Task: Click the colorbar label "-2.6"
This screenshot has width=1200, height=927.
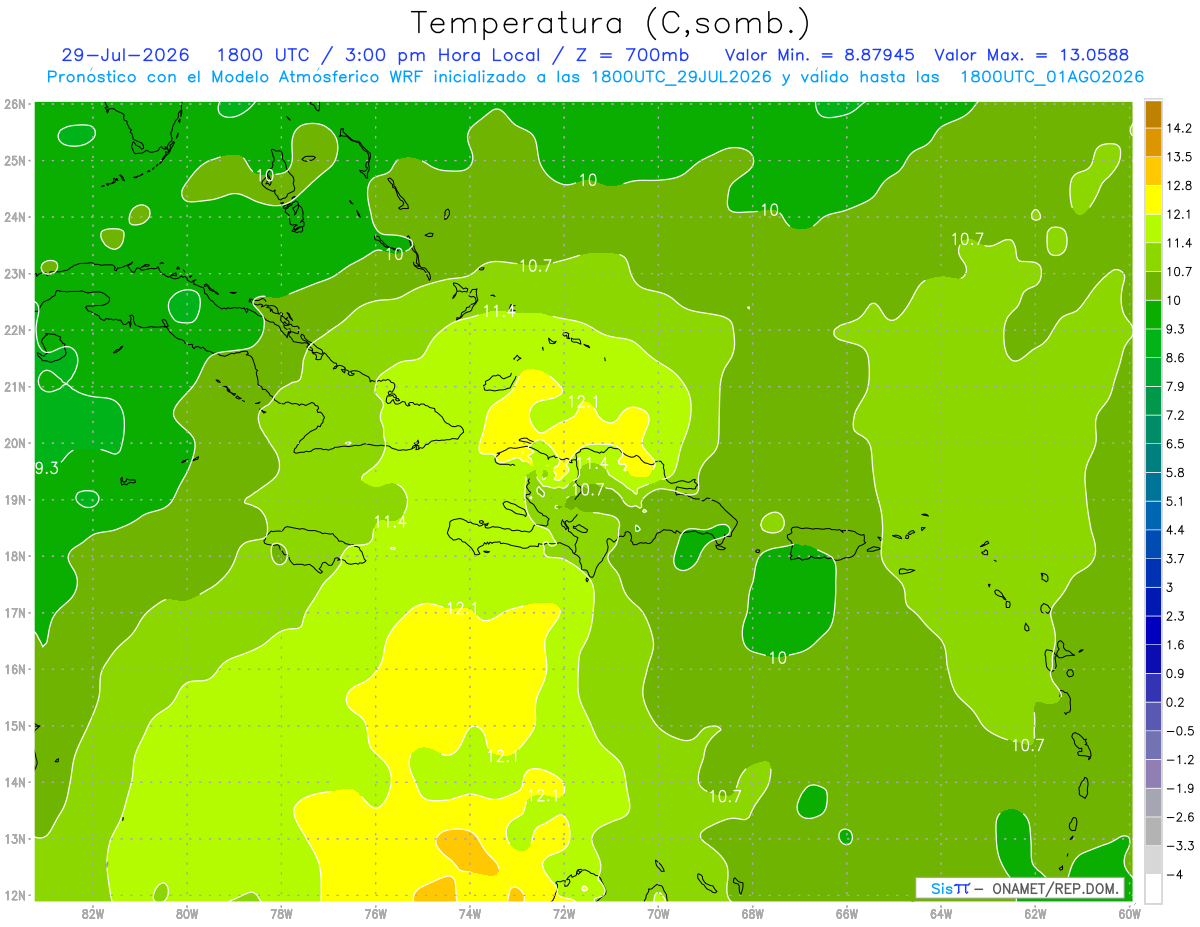Action: coord(1178,817)
